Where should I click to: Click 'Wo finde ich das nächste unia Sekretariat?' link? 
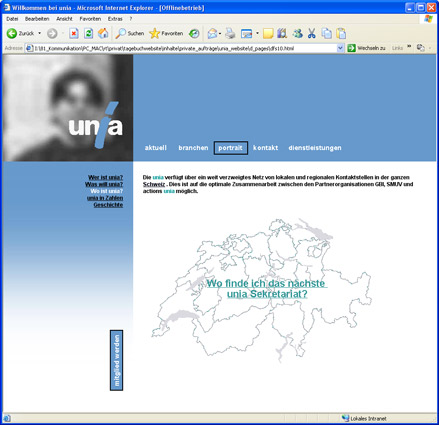(x=267, y=289)
